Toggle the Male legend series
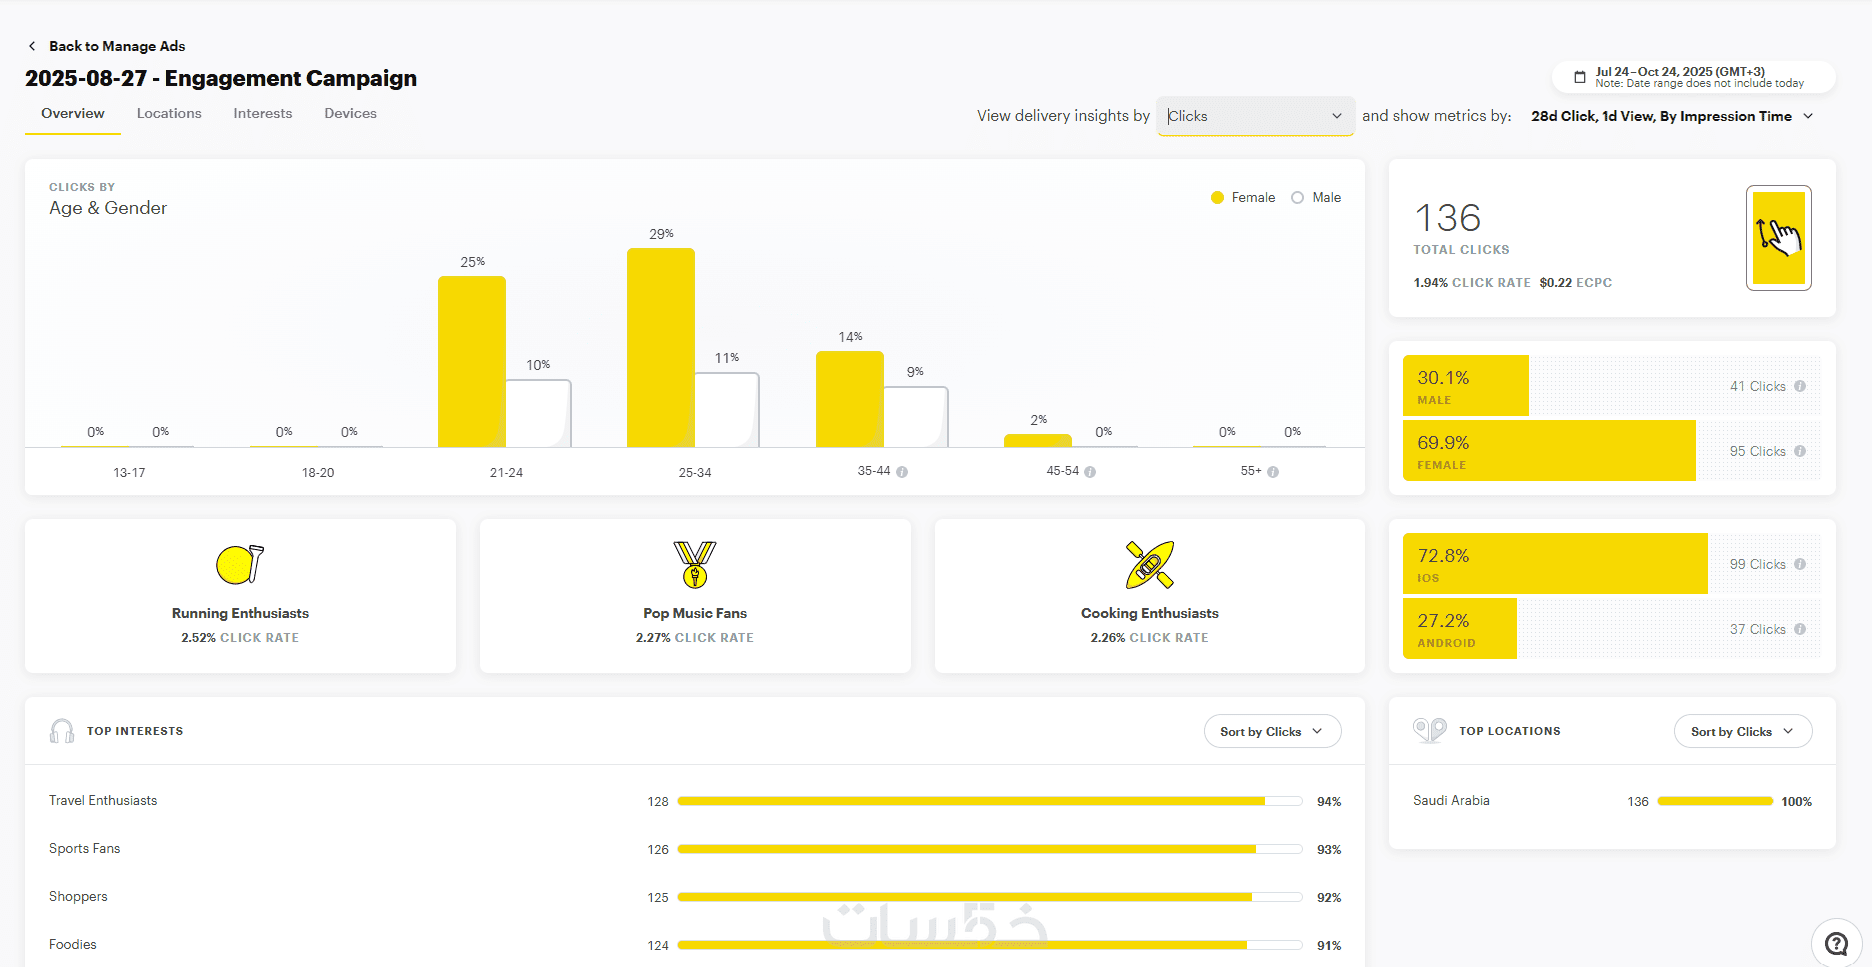 (x=1316, y=198)
